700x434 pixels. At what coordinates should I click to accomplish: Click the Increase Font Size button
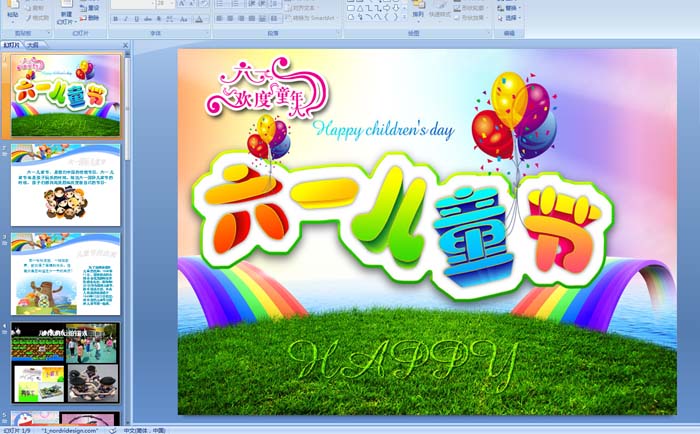click(x=181, y=4)
